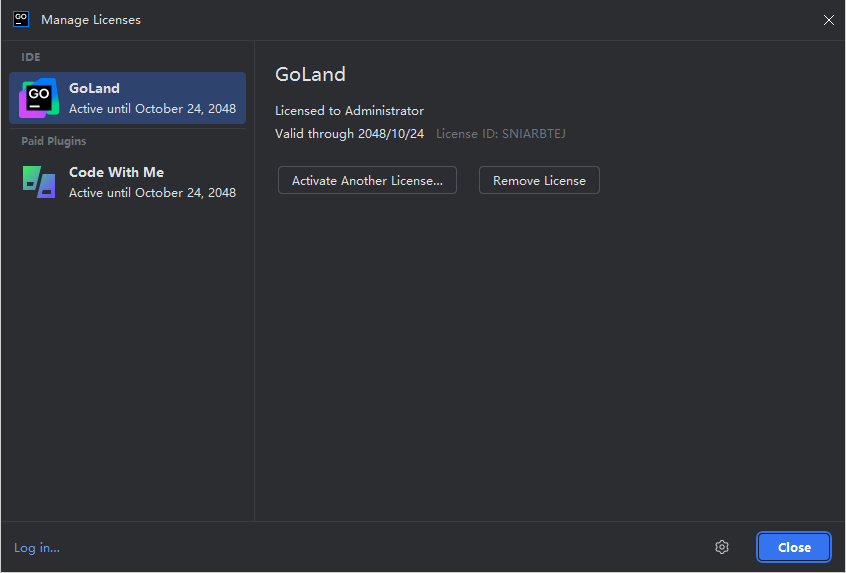The height and width of the screenshot is (573, 846).
Task: Open the gear settings icon at the bottom
Action: (722, 547)
